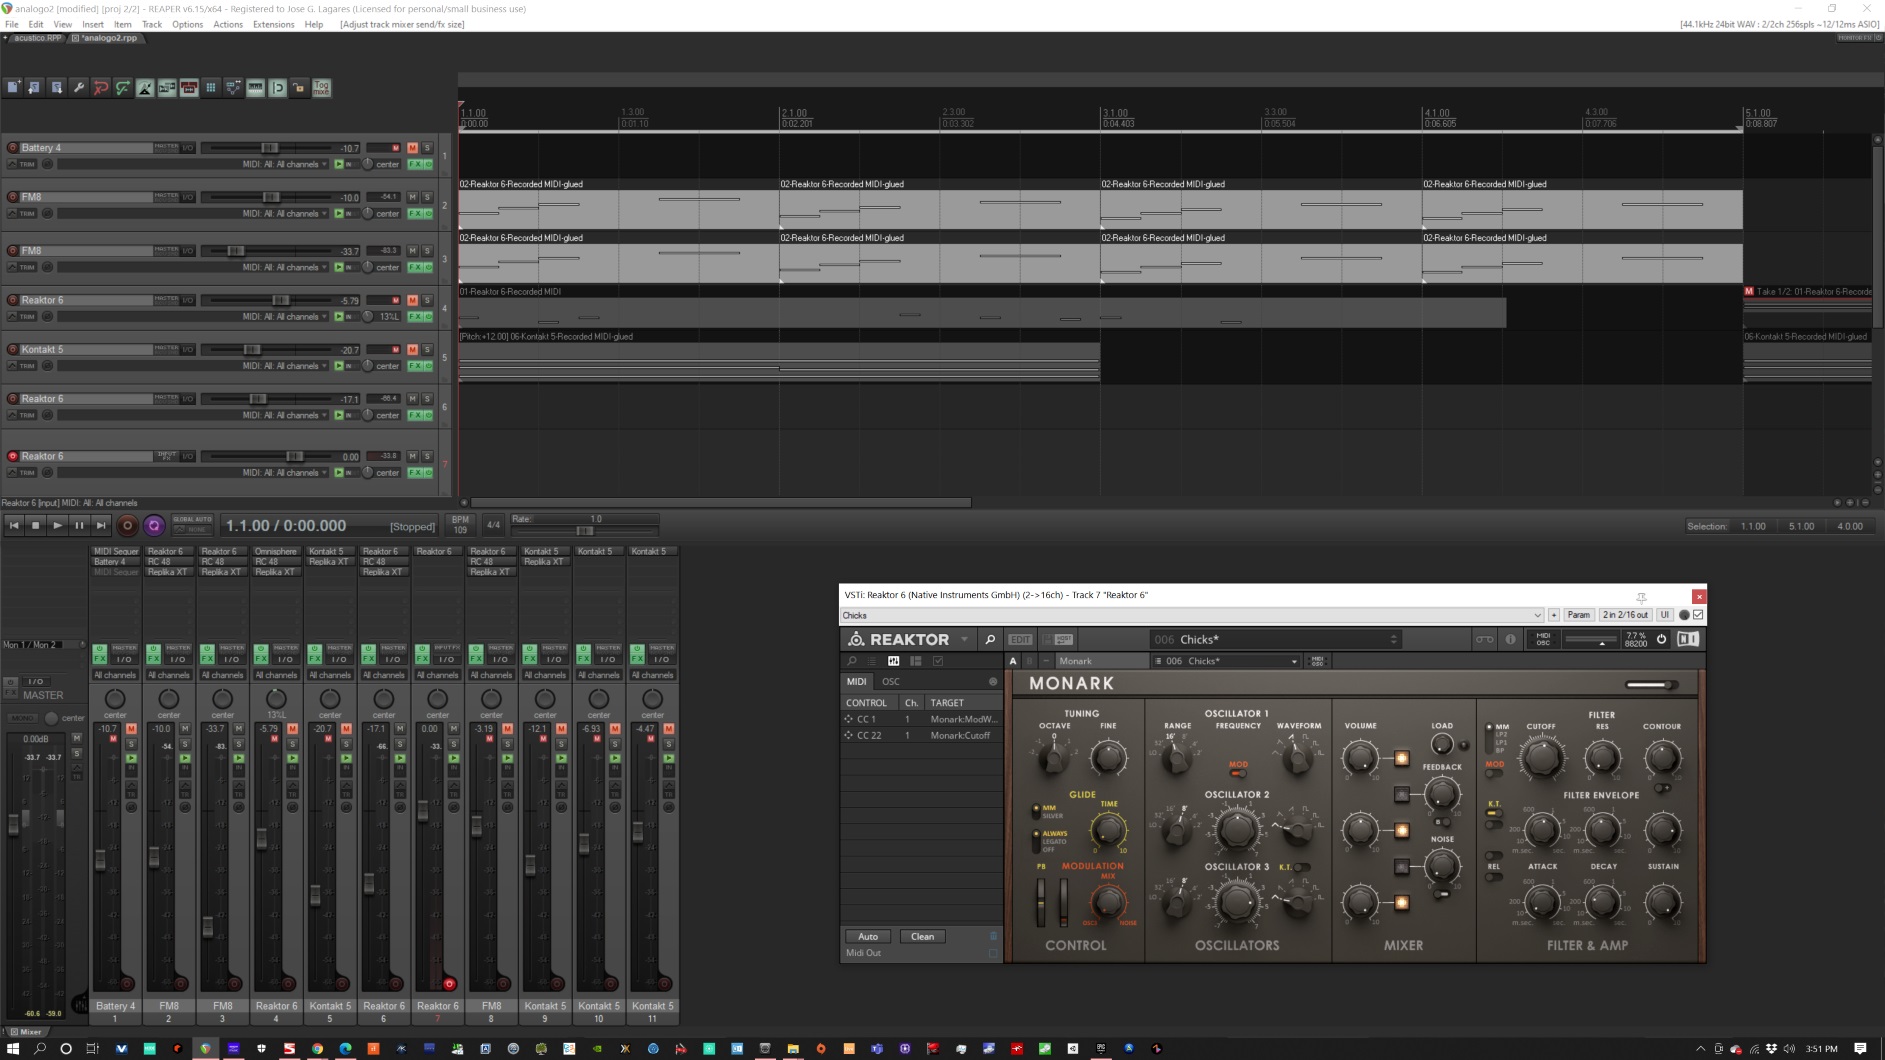Click the UI button in FX window
Screen dimensions: 1885x1060
click(x=1664, y=615)
